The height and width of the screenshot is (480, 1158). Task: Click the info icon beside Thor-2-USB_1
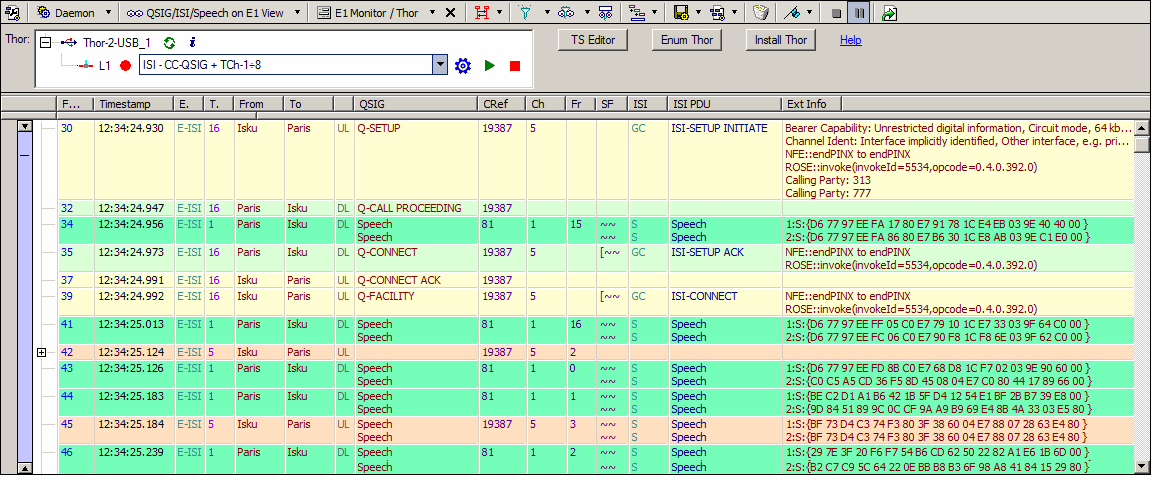coord(191,43)
